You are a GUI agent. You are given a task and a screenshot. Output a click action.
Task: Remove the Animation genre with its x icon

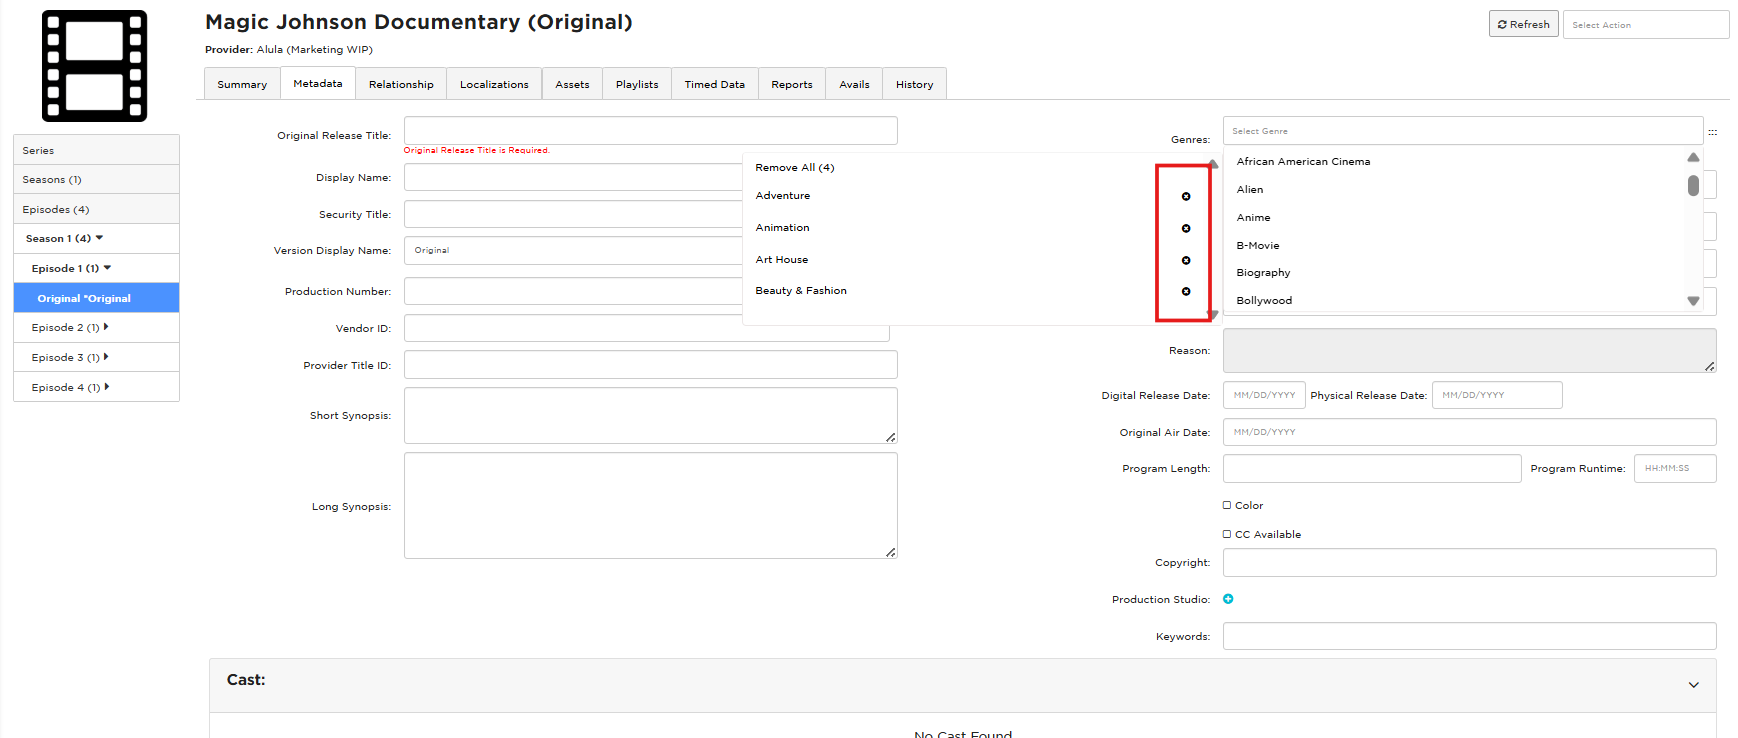pos(1186,229)
